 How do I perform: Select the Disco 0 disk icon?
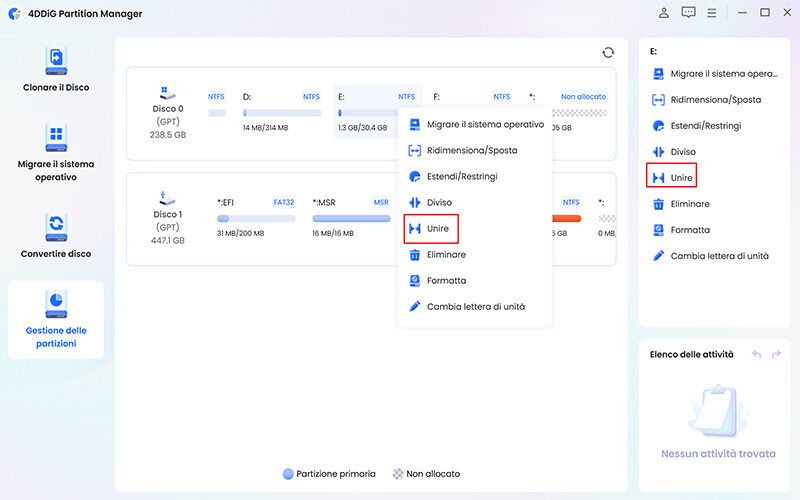click(167, 90)
